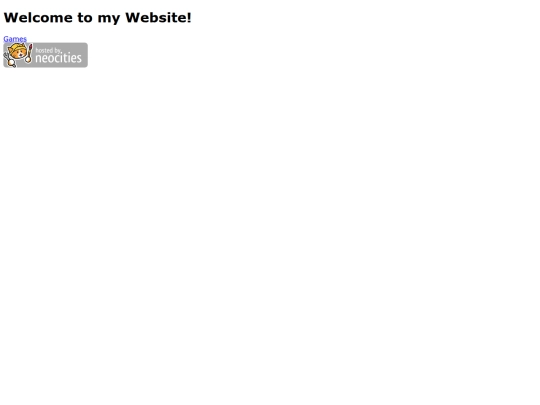
Task: Click the cat's face on the Neocities logo
Action: (18, 53)
